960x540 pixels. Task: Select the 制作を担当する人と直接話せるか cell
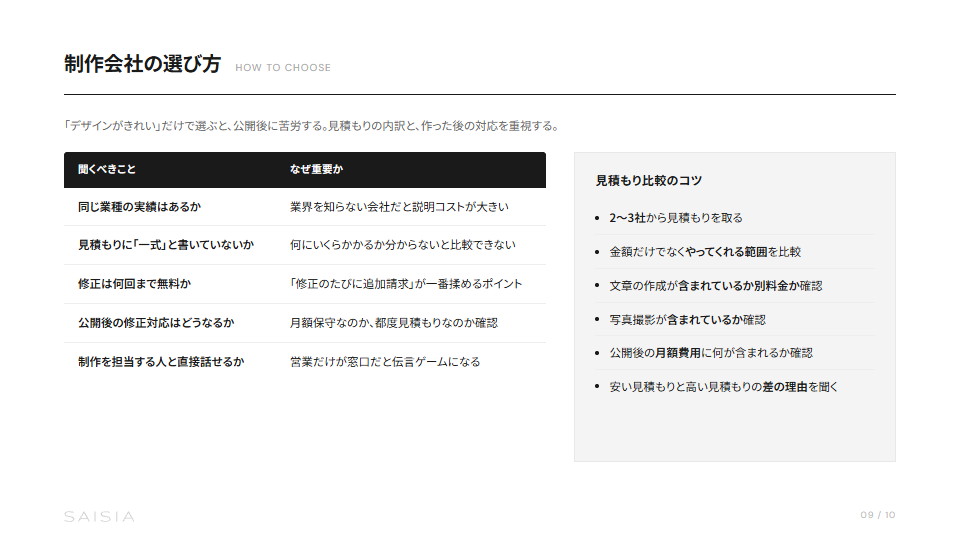click(161, 362)
